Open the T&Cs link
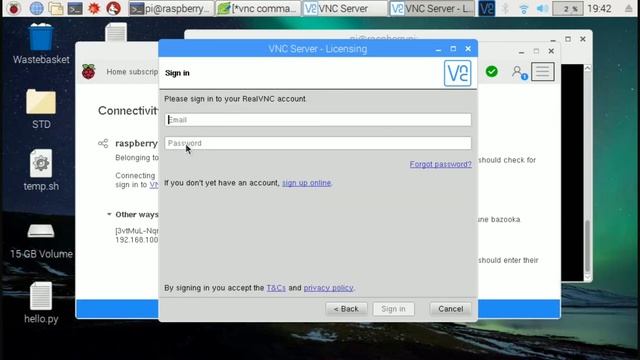 (276, 288)
